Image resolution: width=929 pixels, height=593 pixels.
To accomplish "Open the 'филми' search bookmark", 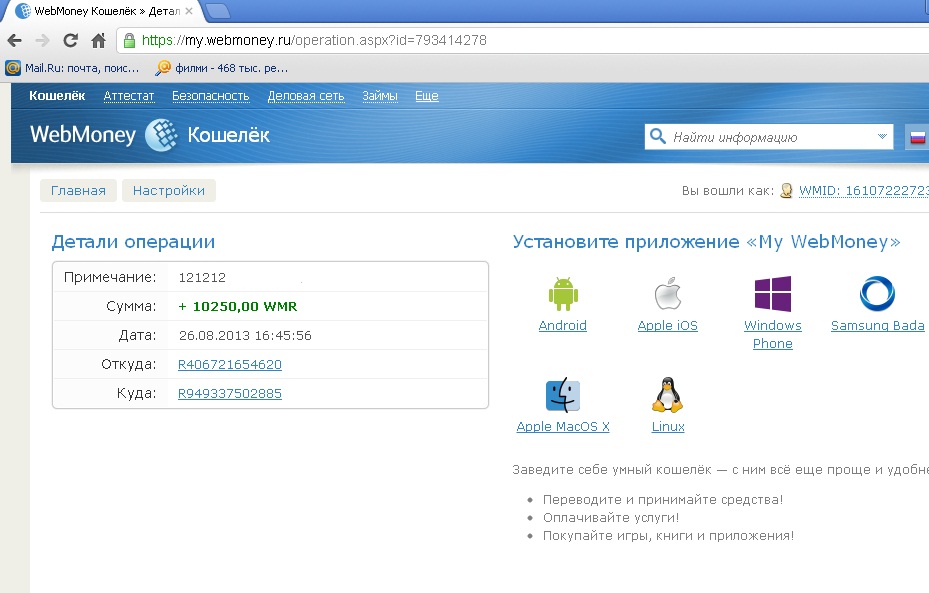I will tap(222, 68).
